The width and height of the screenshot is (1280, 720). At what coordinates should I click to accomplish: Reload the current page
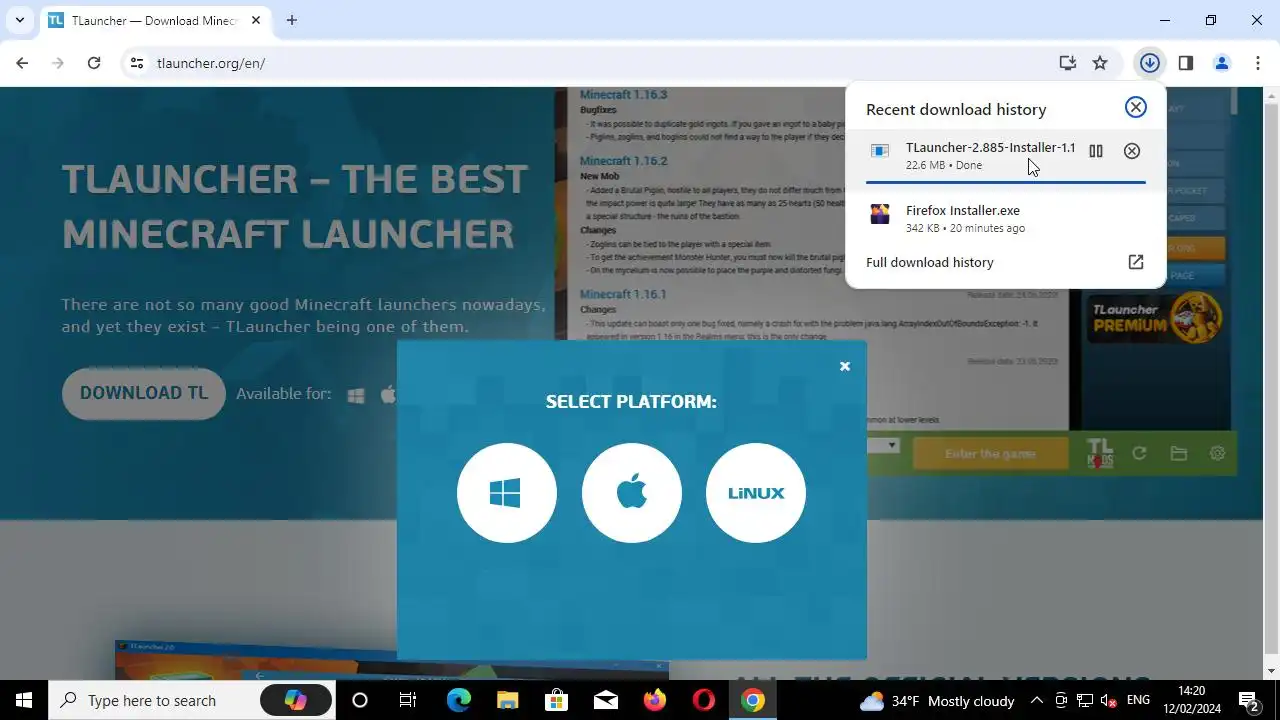(94, 63)
